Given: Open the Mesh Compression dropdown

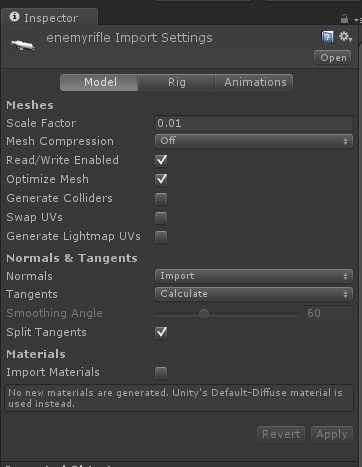Looking at the screenshot, I should pyautogui.click(x=253, y=141).
